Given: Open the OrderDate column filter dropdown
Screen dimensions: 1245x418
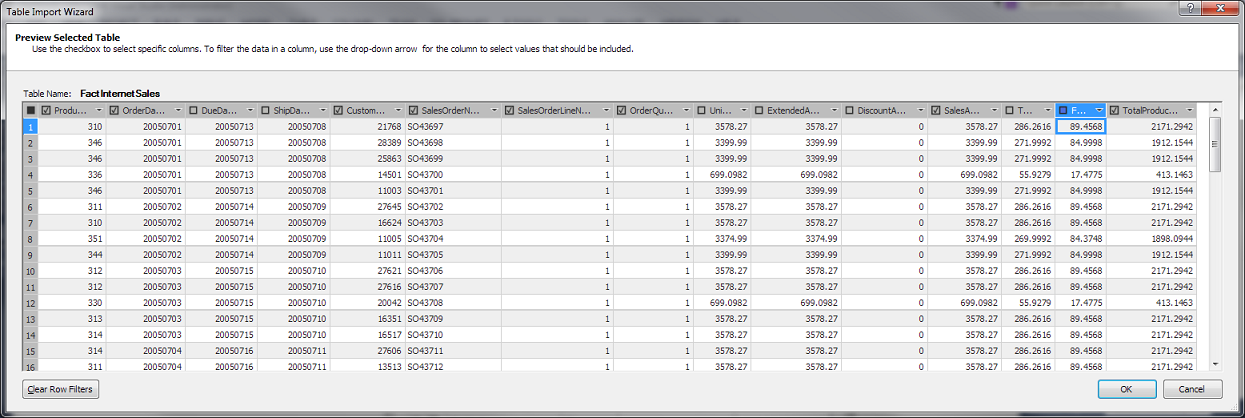Looking at the screenshot, I should click(177, 110).
